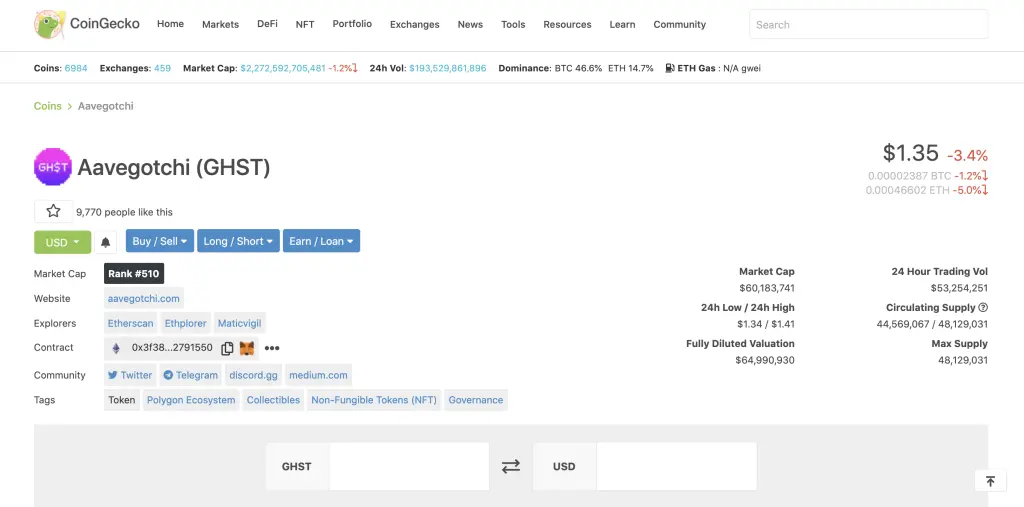The height and width of the screenshot is (507, 1024).
Task: Click the exchanges count 459 link
Action: tap(163, 68)
